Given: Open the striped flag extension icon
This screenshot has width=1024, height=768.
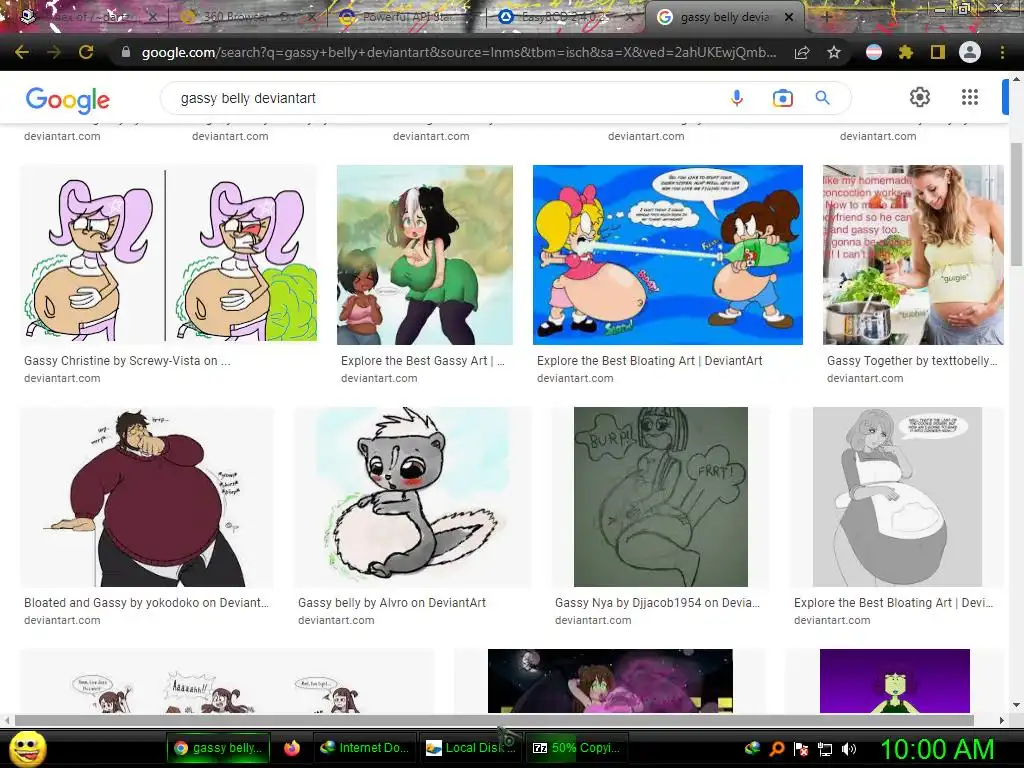Looking at the screenshot, I should (873, 52).
